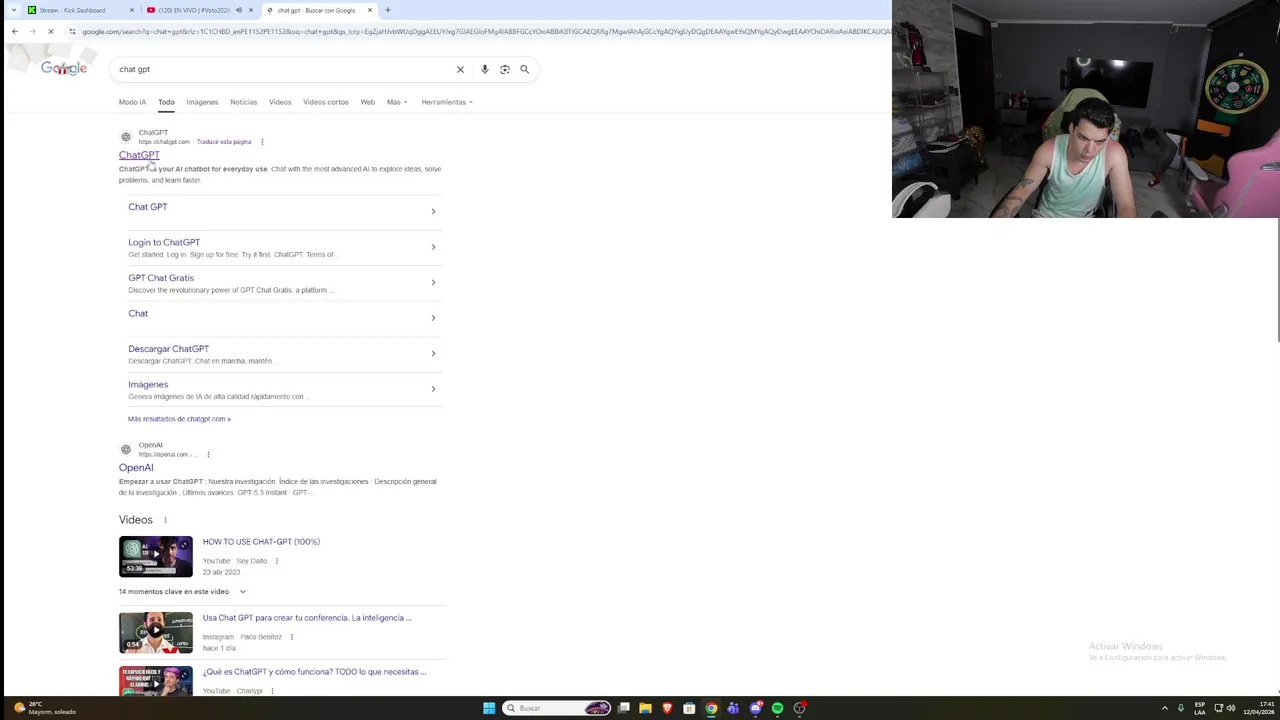Switch to the Noticias results tab
The height and width of the screenshot is (720, 1280).
[x=243, y=102]
